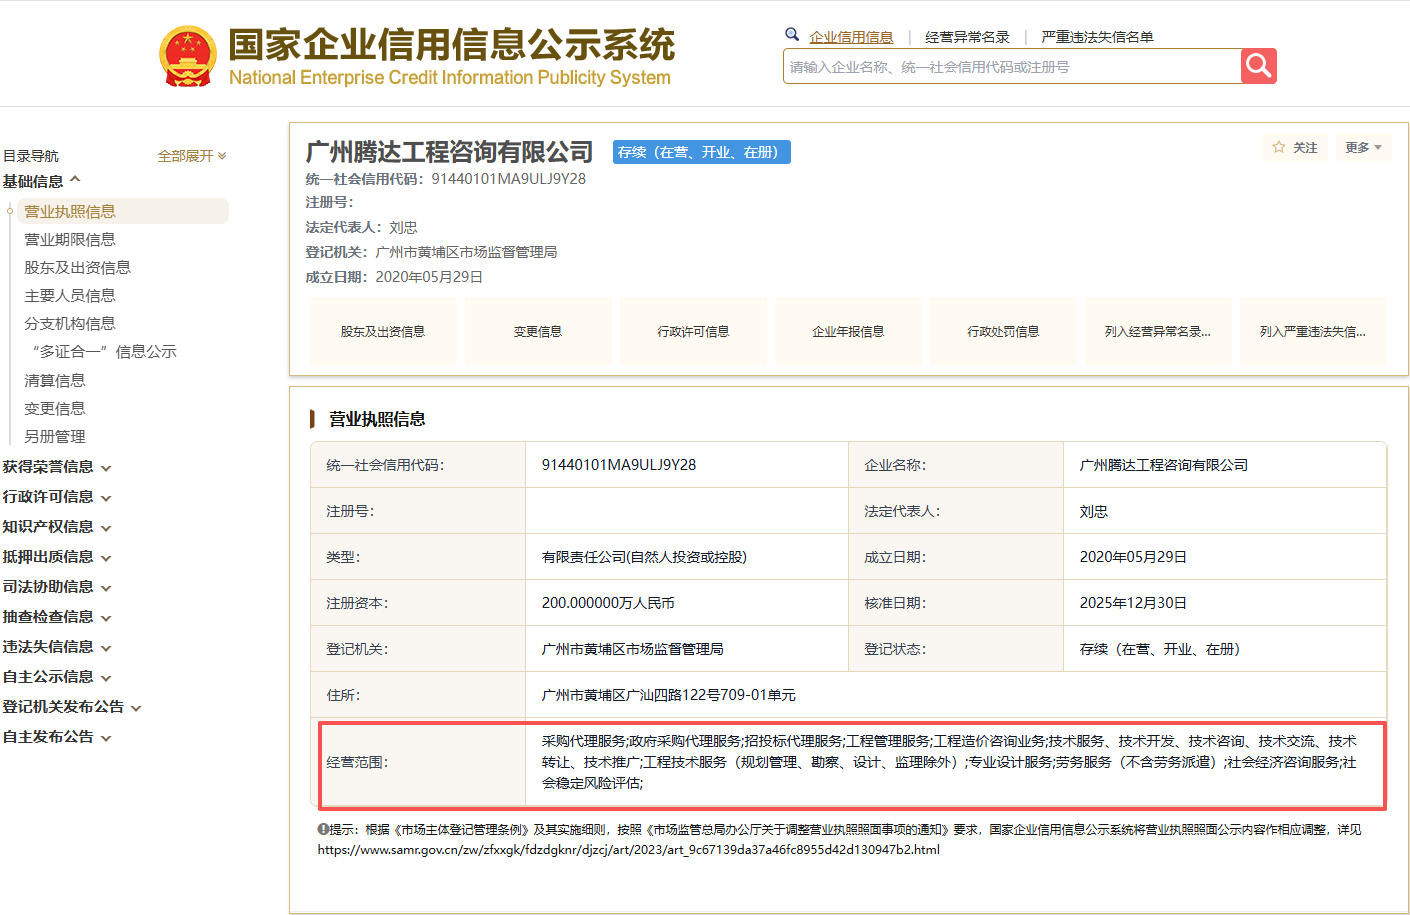
Task: Click the 股东及出资信息 card button
Action: tap(382, 331)
